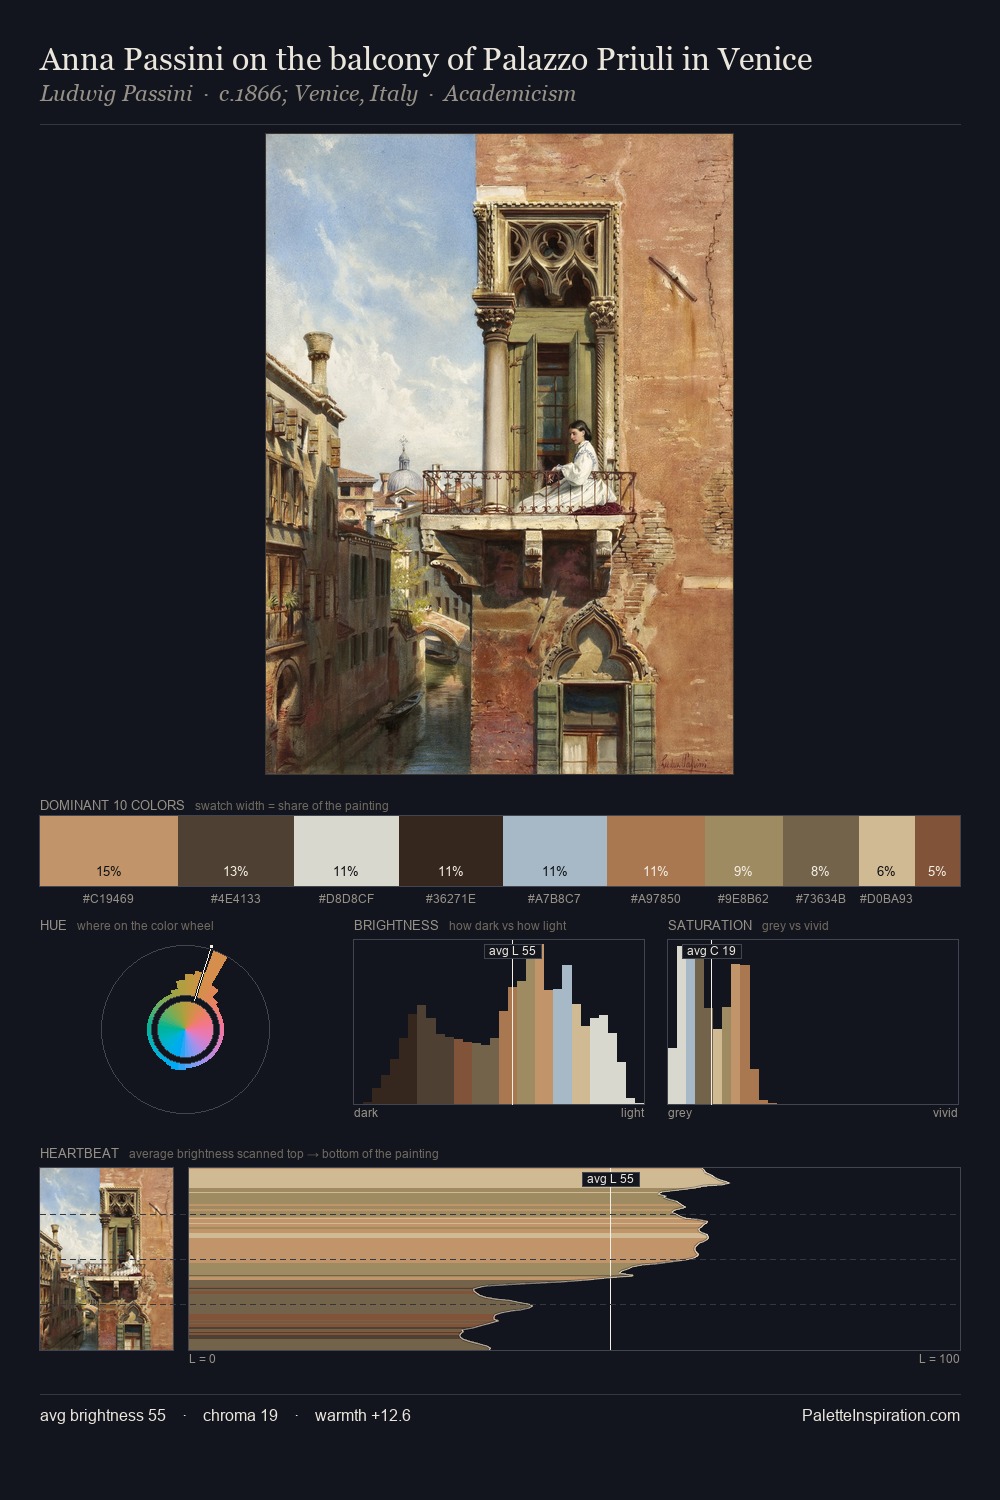Click the hex code #D8D8CF
This screenshot has width=1000, height=1500.
coord(346,899)
